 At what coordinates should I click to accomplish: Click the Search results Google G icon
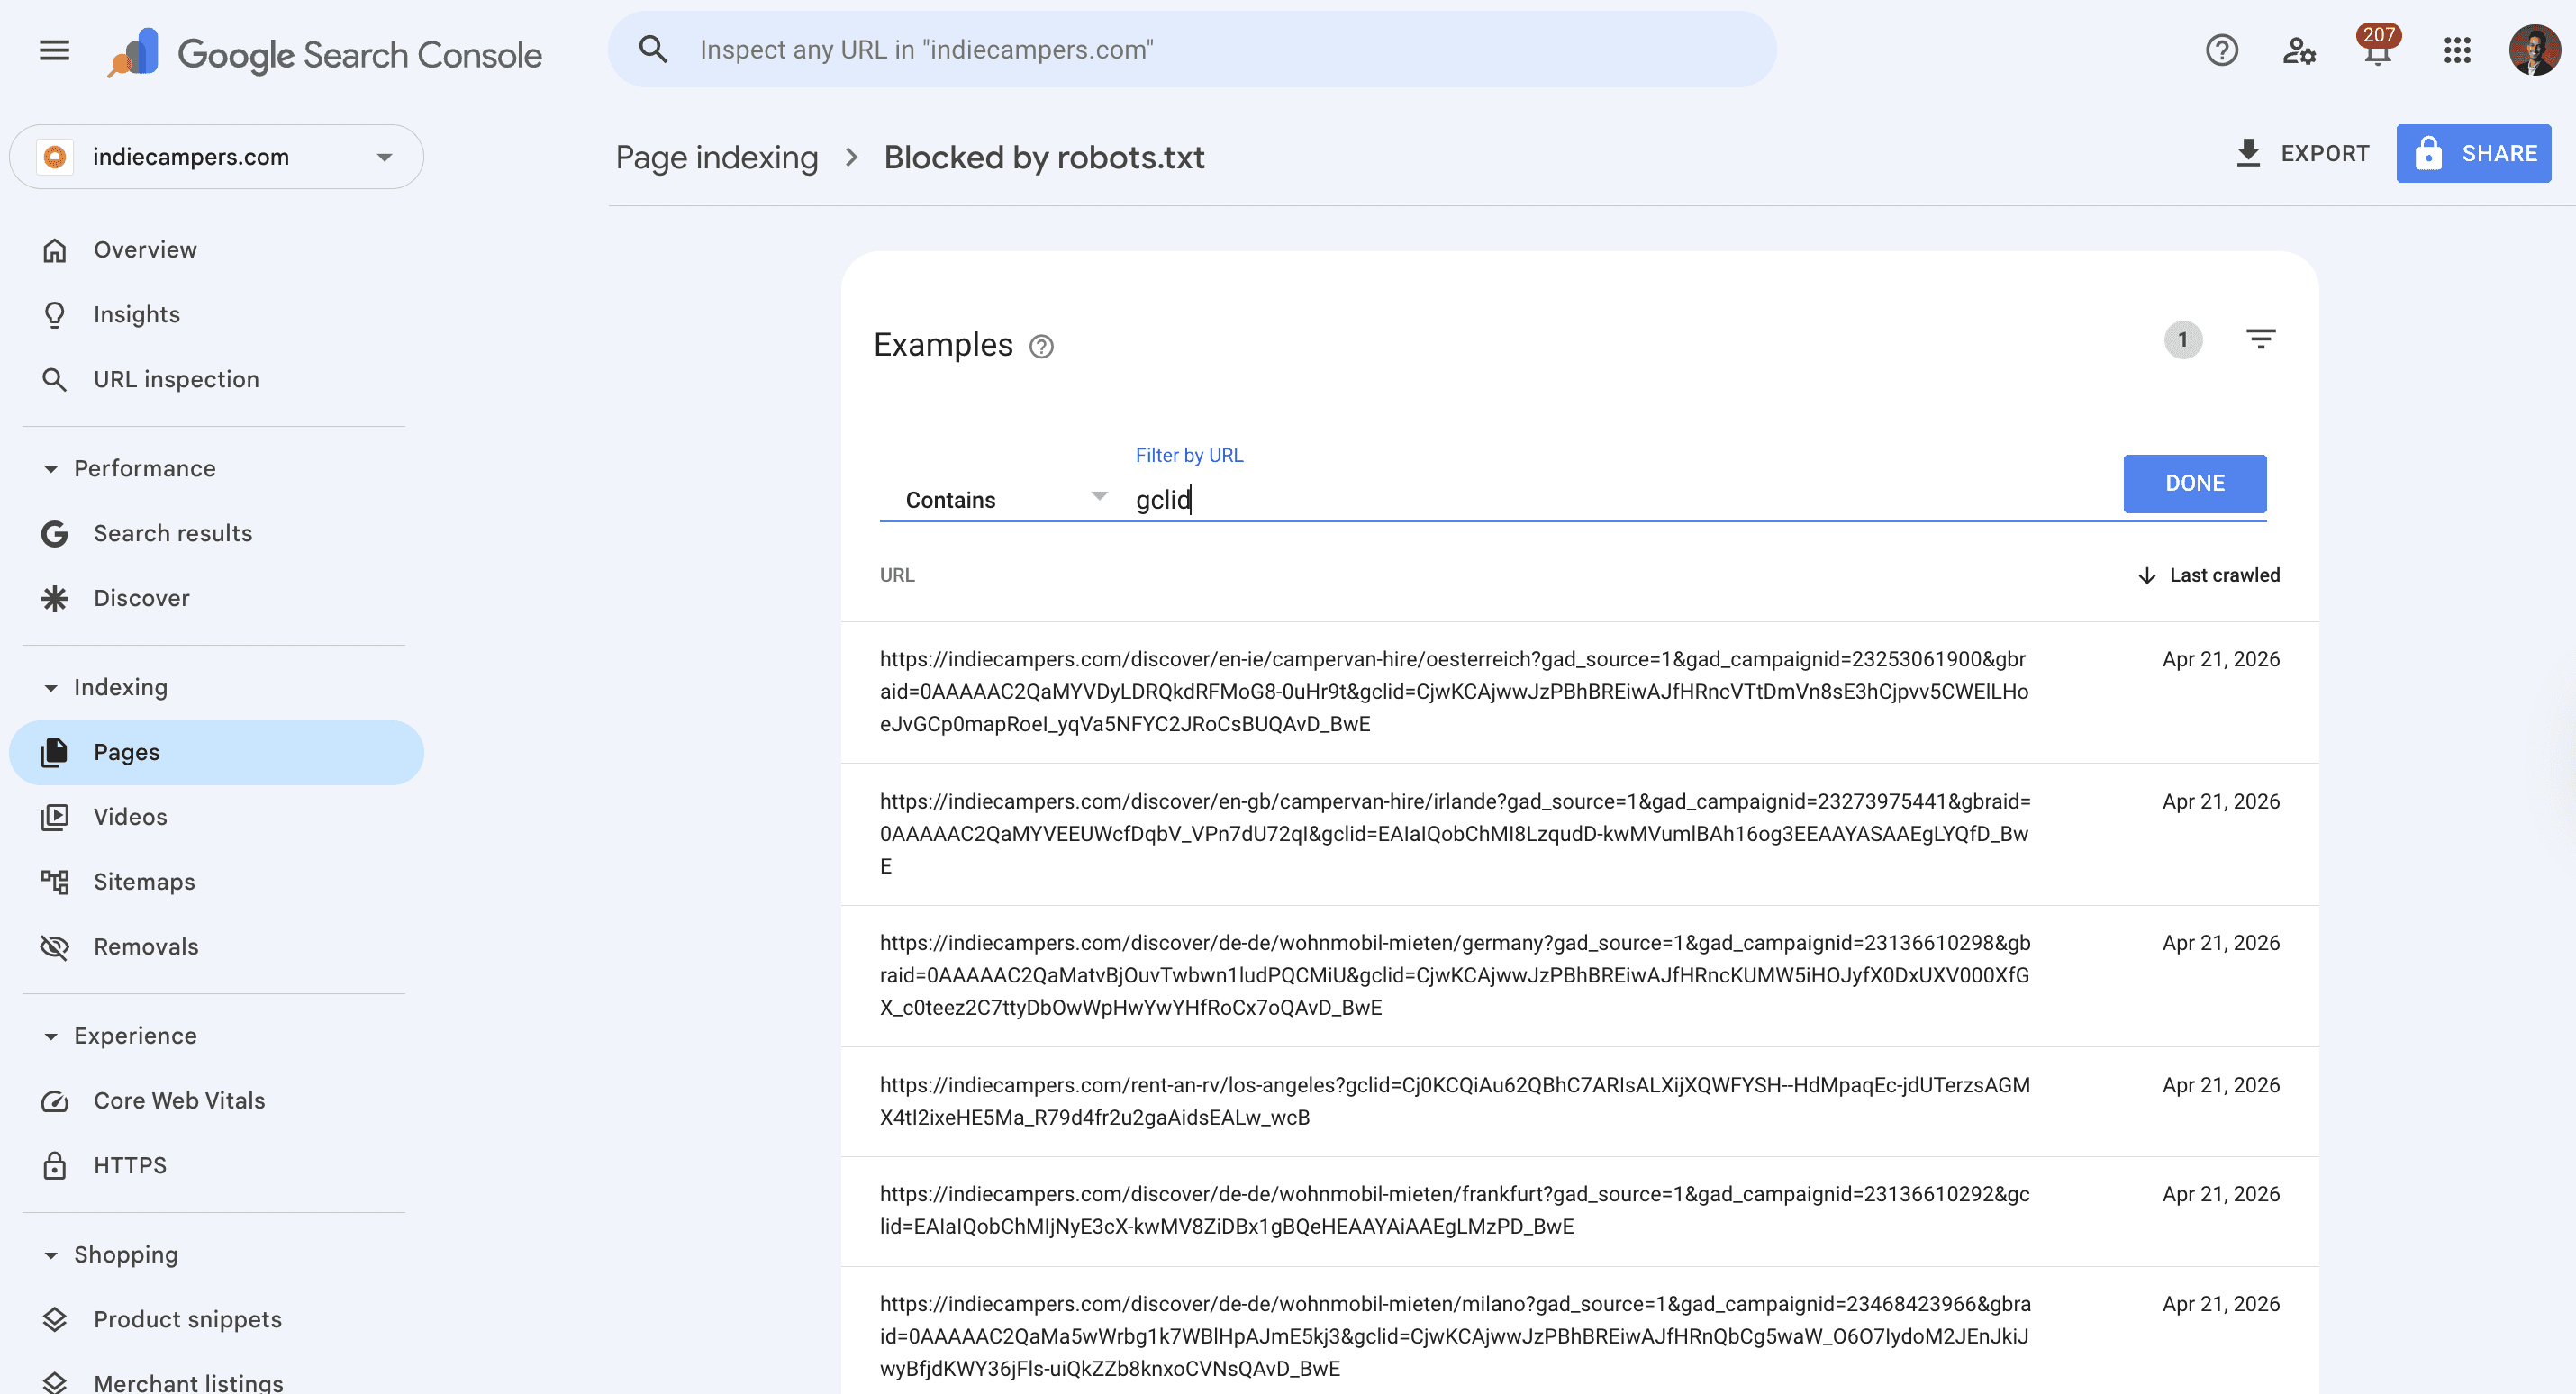pos(54,534)
